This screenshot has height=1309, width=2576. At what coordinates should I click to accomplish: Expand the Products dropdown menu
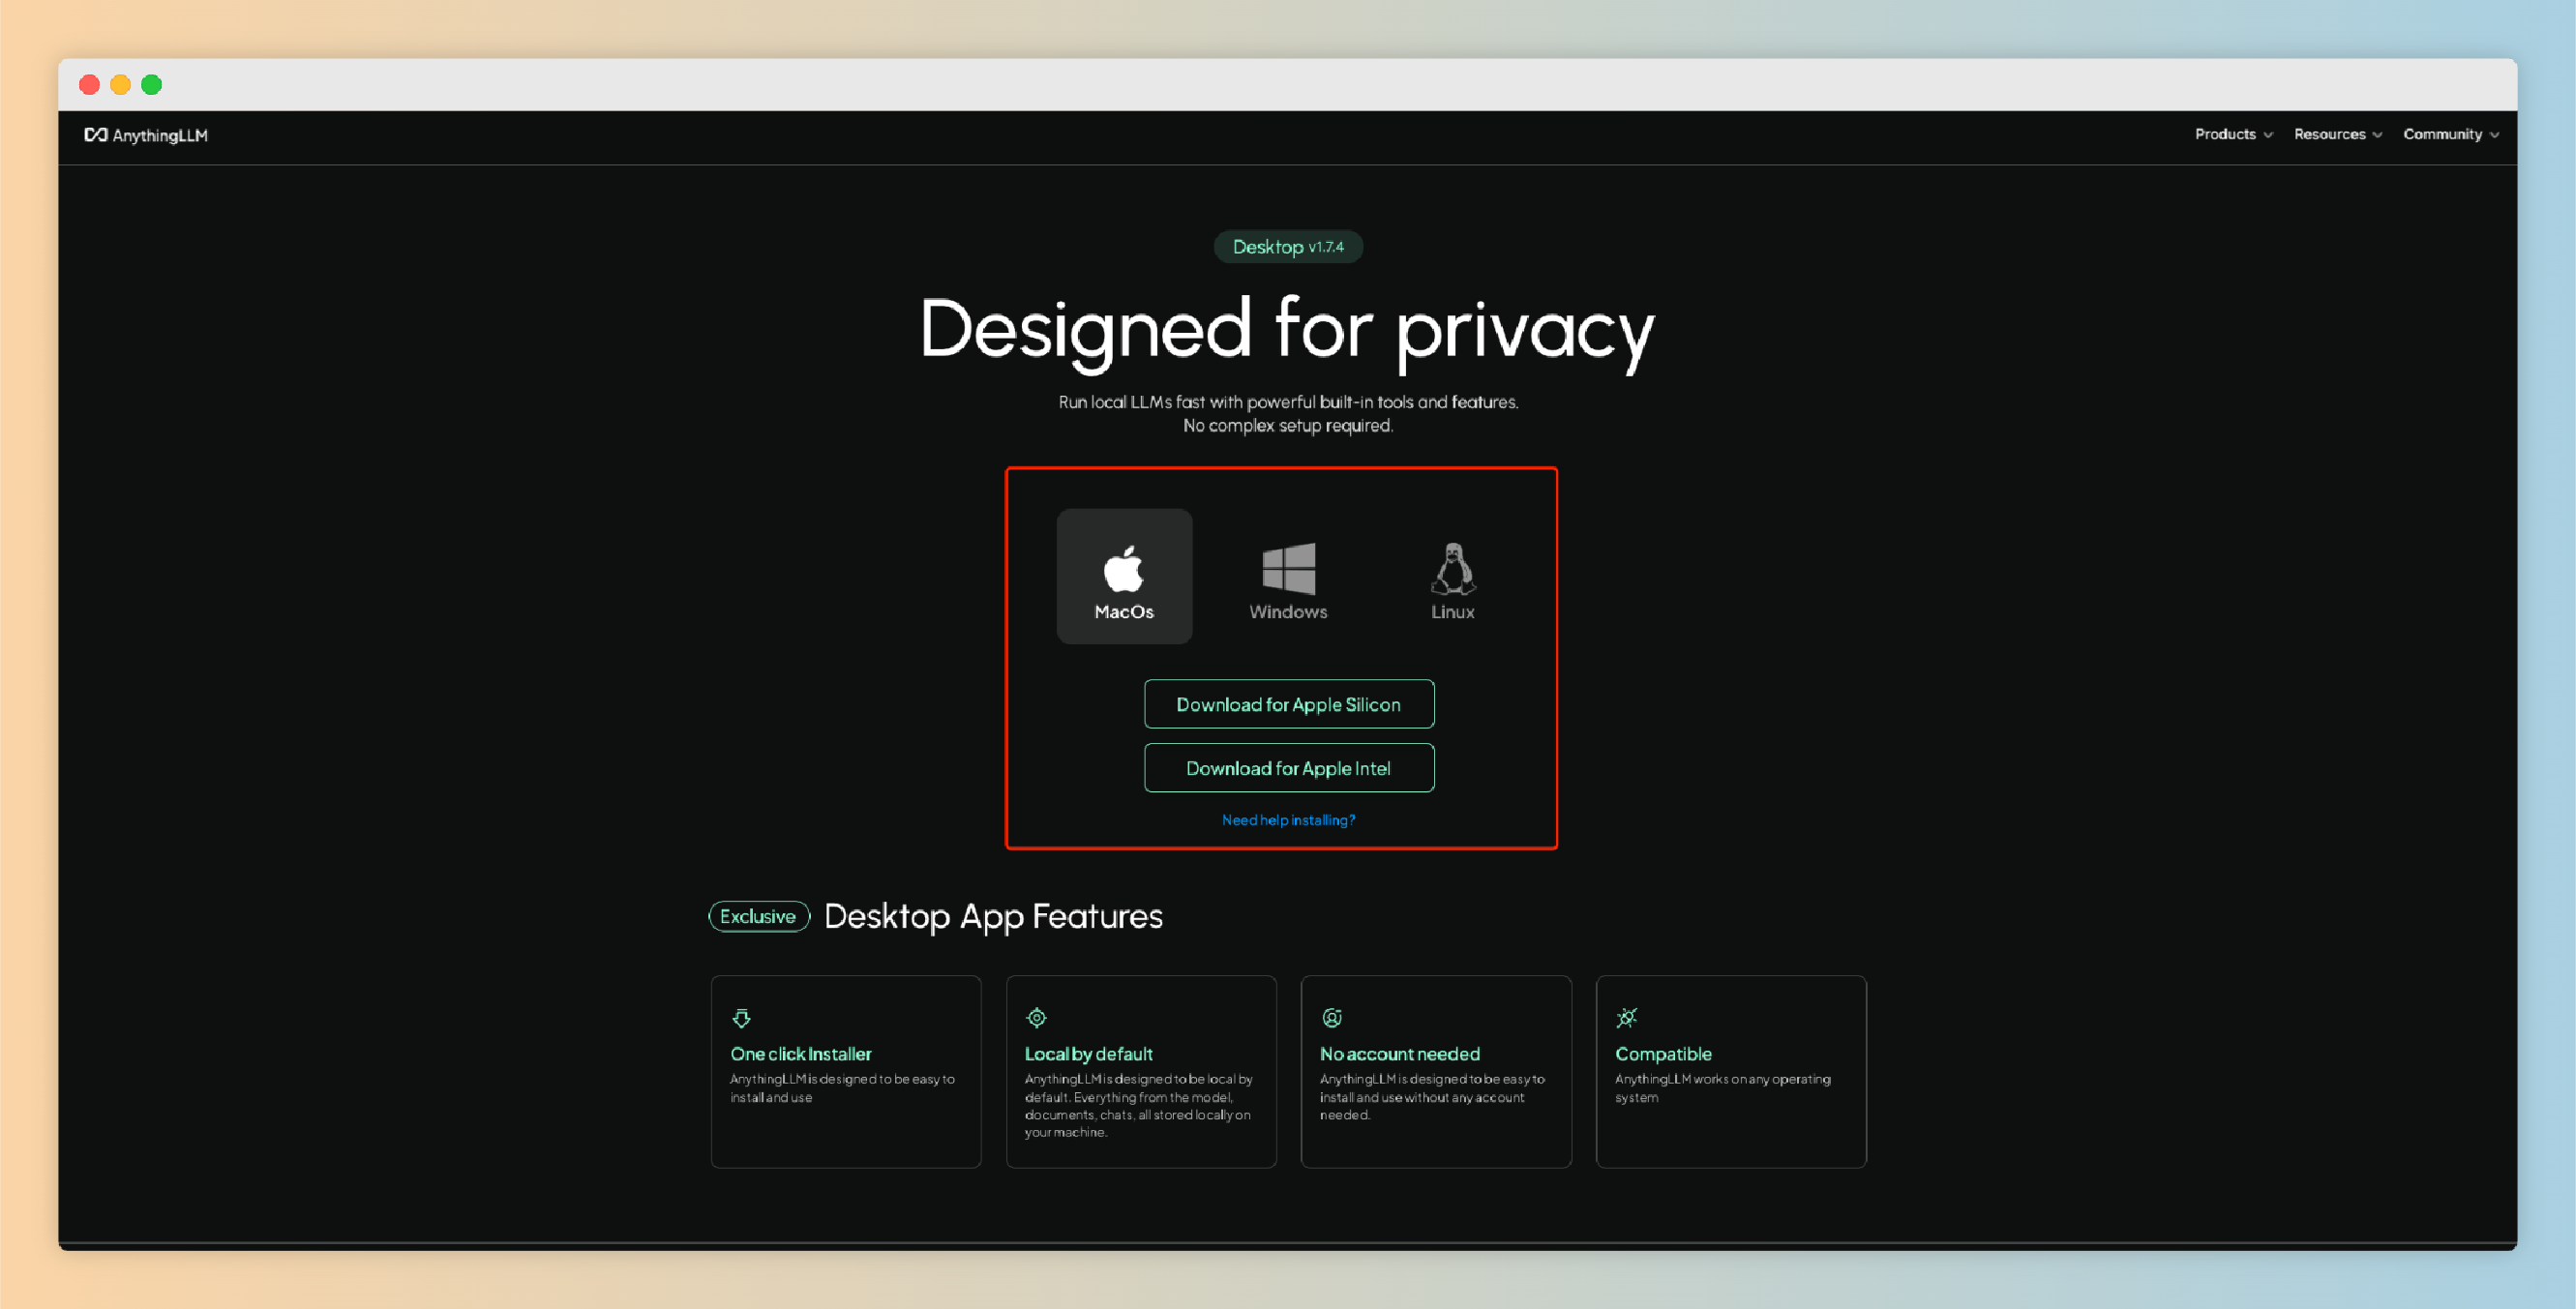2232,134
